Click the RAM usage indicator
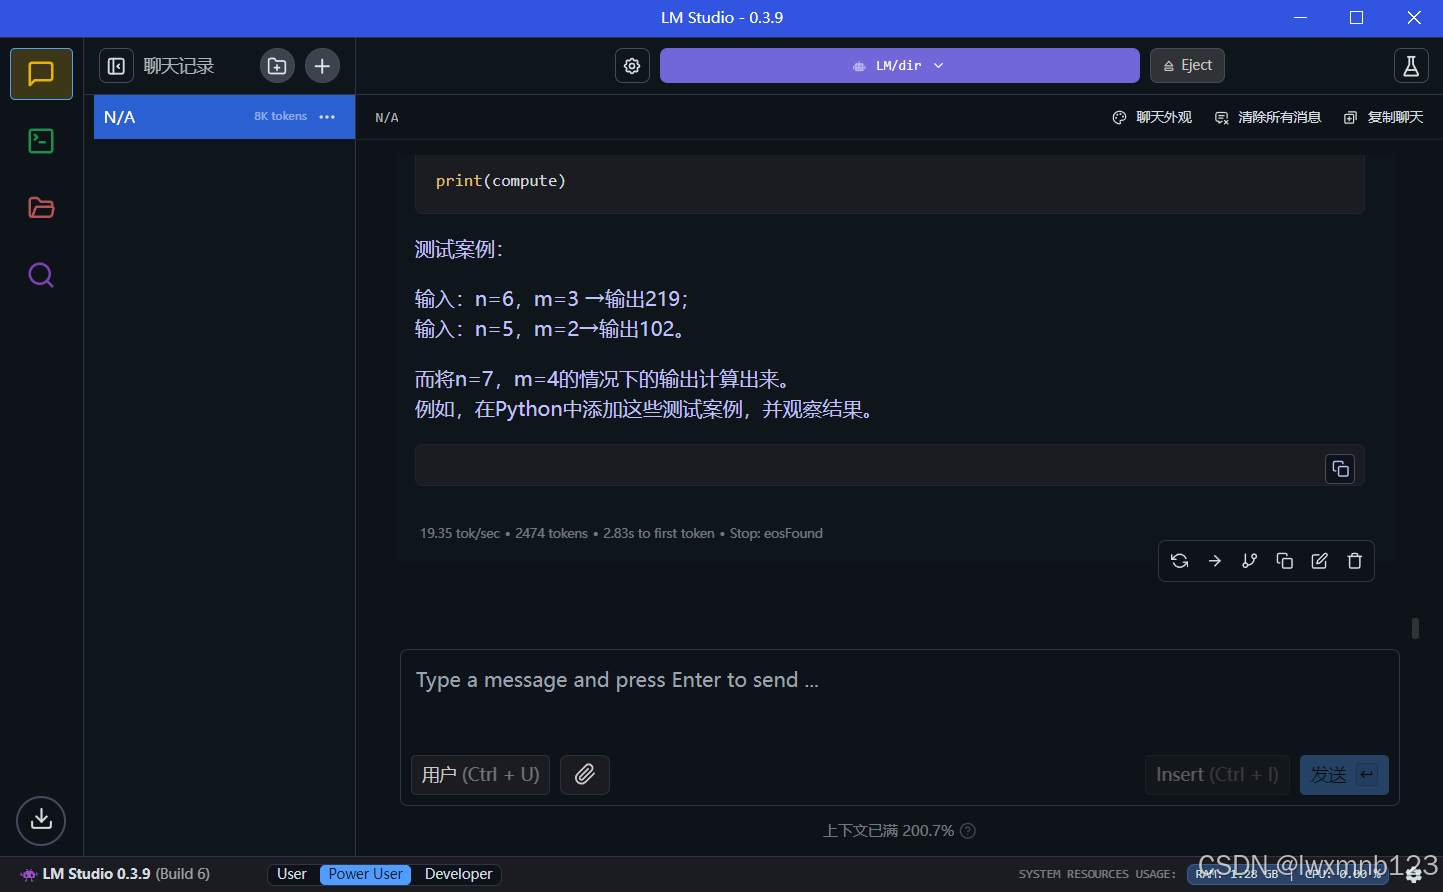The image size is (1443, 892). click(x=1236, y=874)
